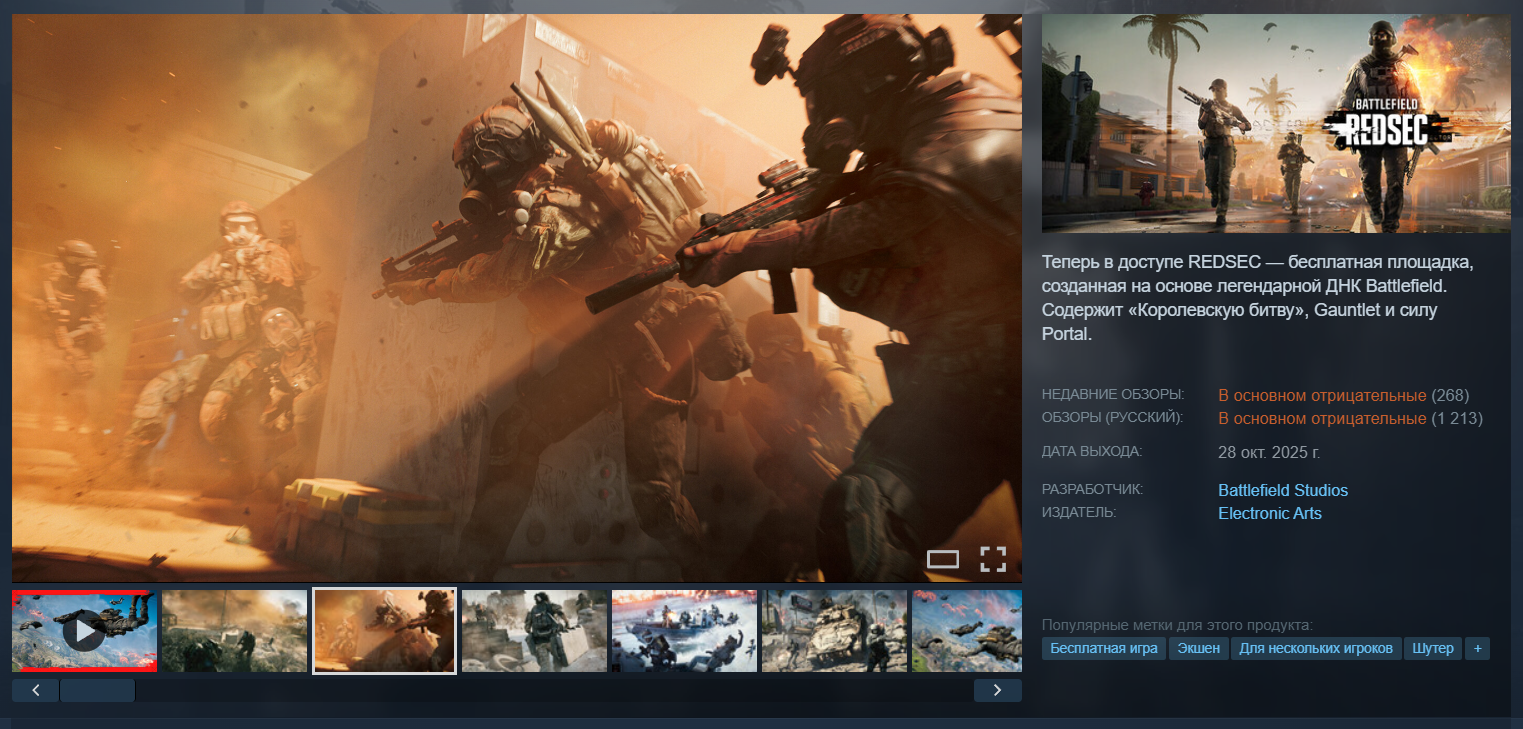Screen dimensions: 1523x729
Task: Open Russian reviews 'В основном отрицательные' link
Action: pyautogui.click(x=1322, y=418)
